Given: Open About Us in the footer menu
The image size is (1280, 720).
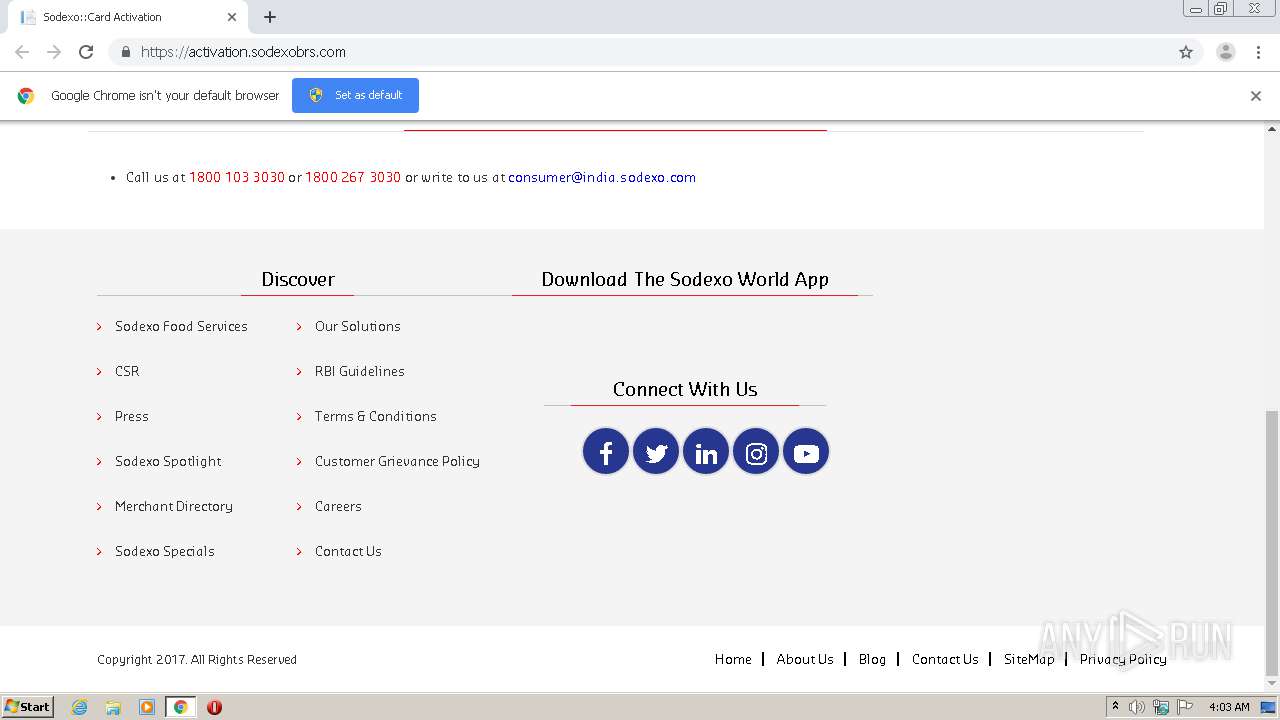Looking at the screenshot, I should click(805, 659).
